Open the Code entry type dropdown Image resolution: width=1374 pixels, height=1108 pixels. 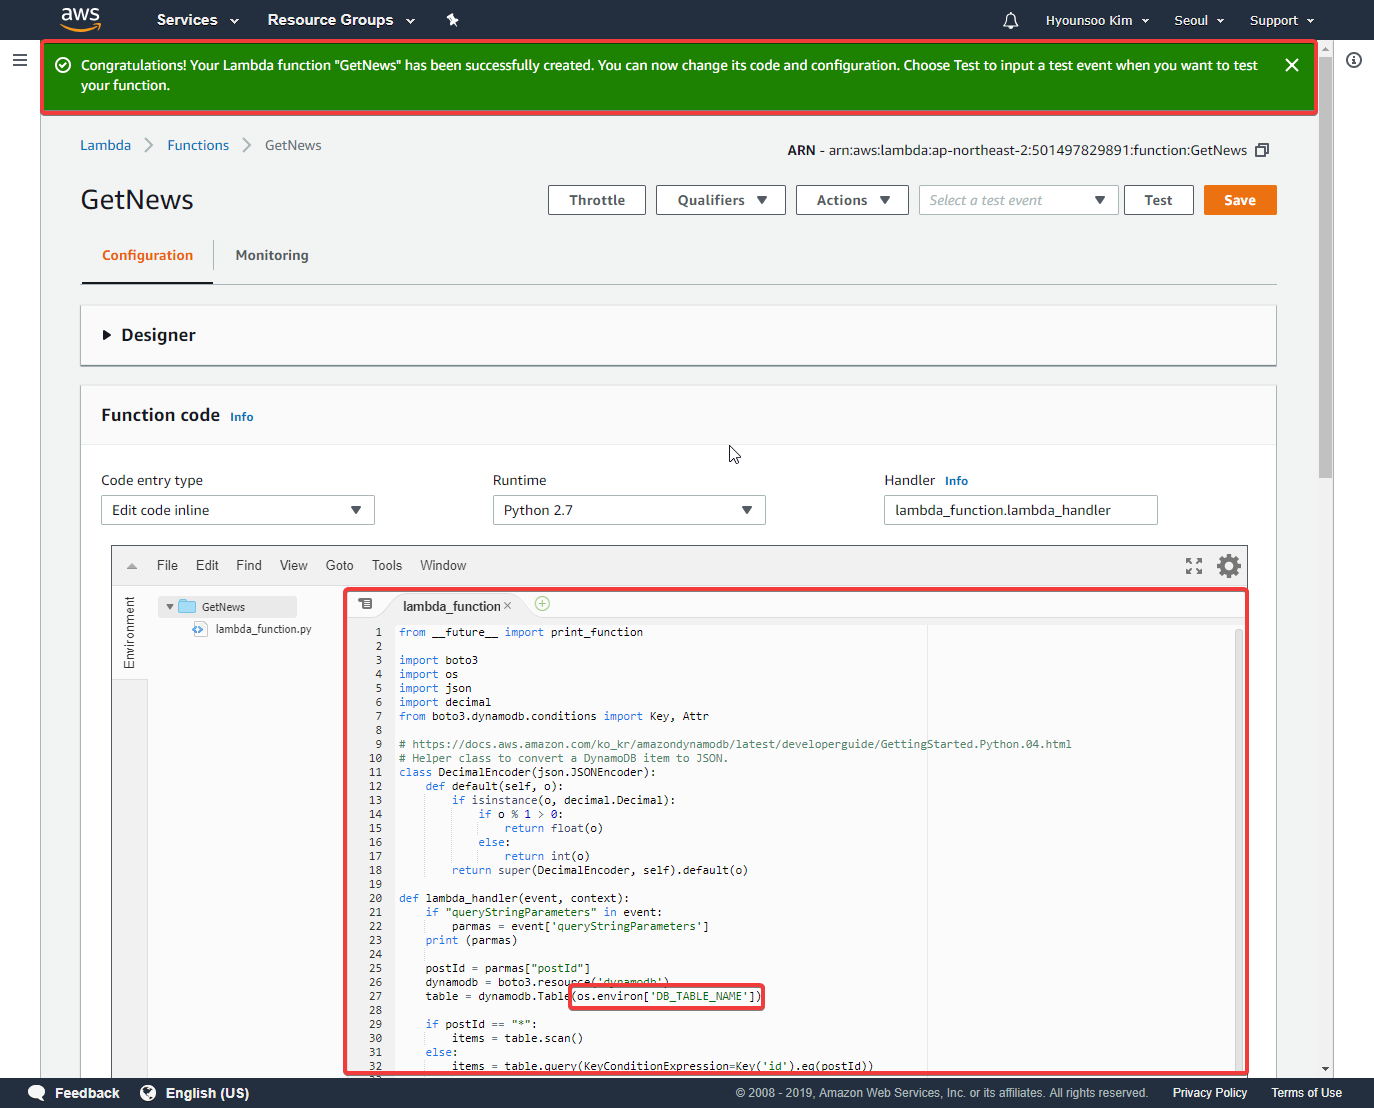coord(238,510)
